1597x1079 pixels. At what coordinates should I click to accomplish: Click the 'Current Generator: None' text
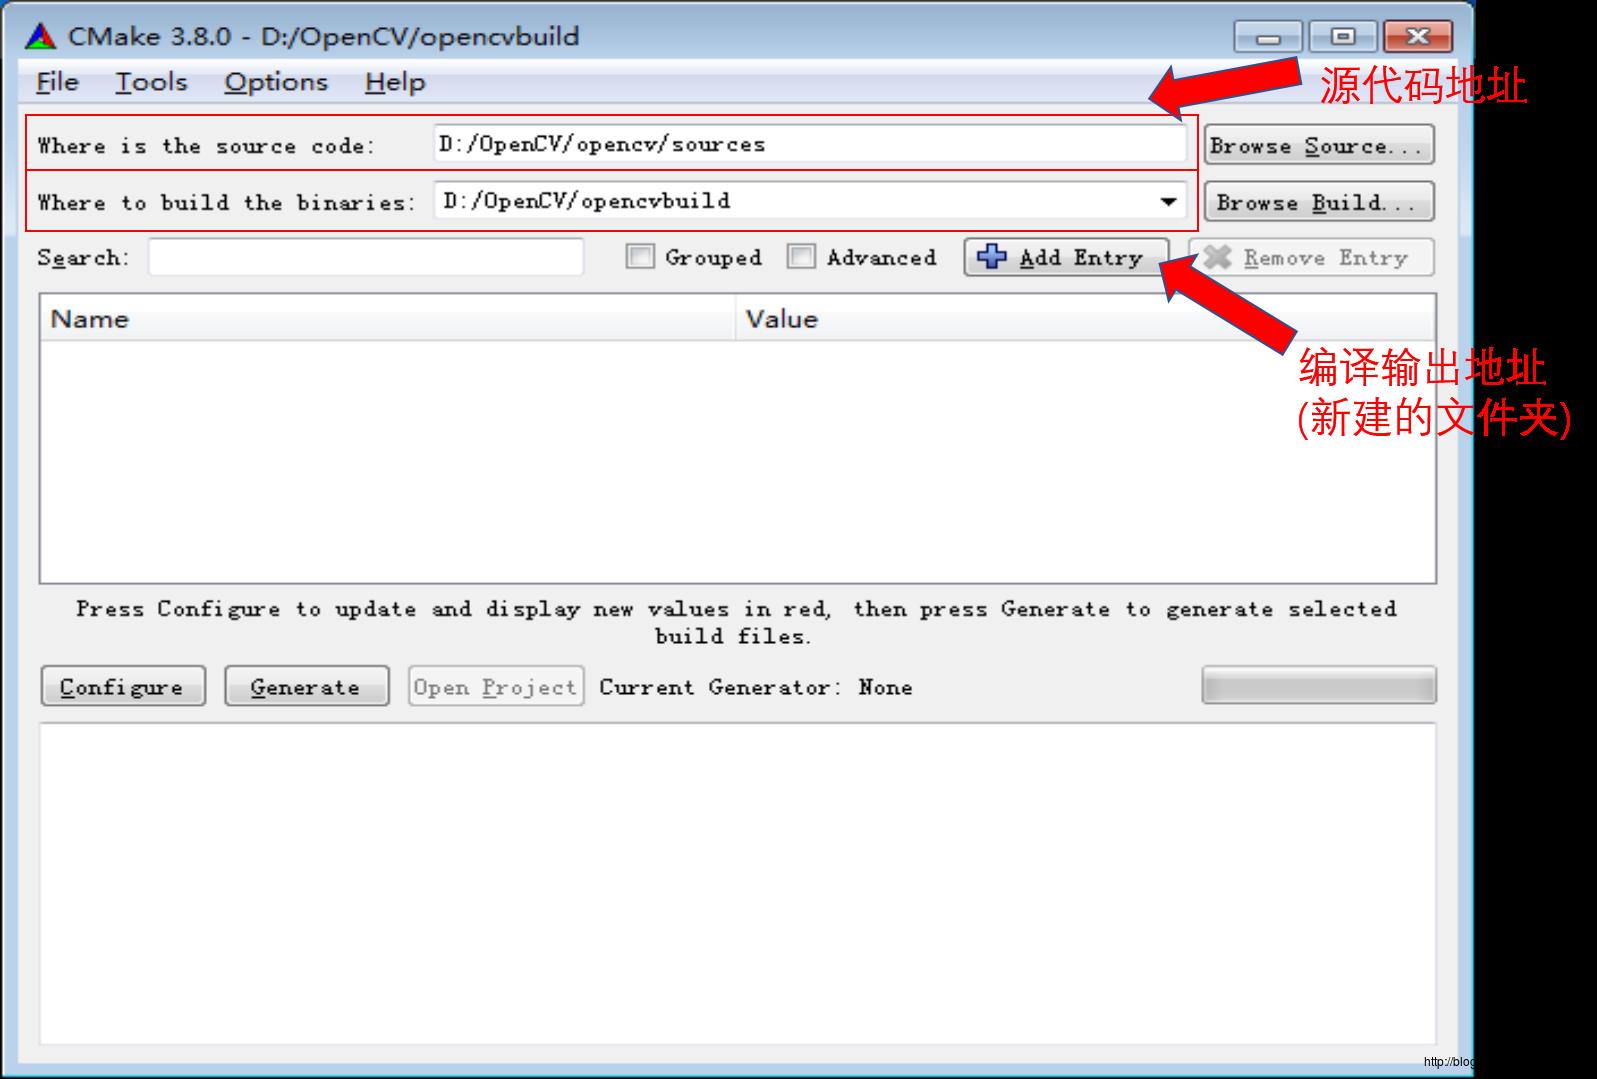(755, 687)
